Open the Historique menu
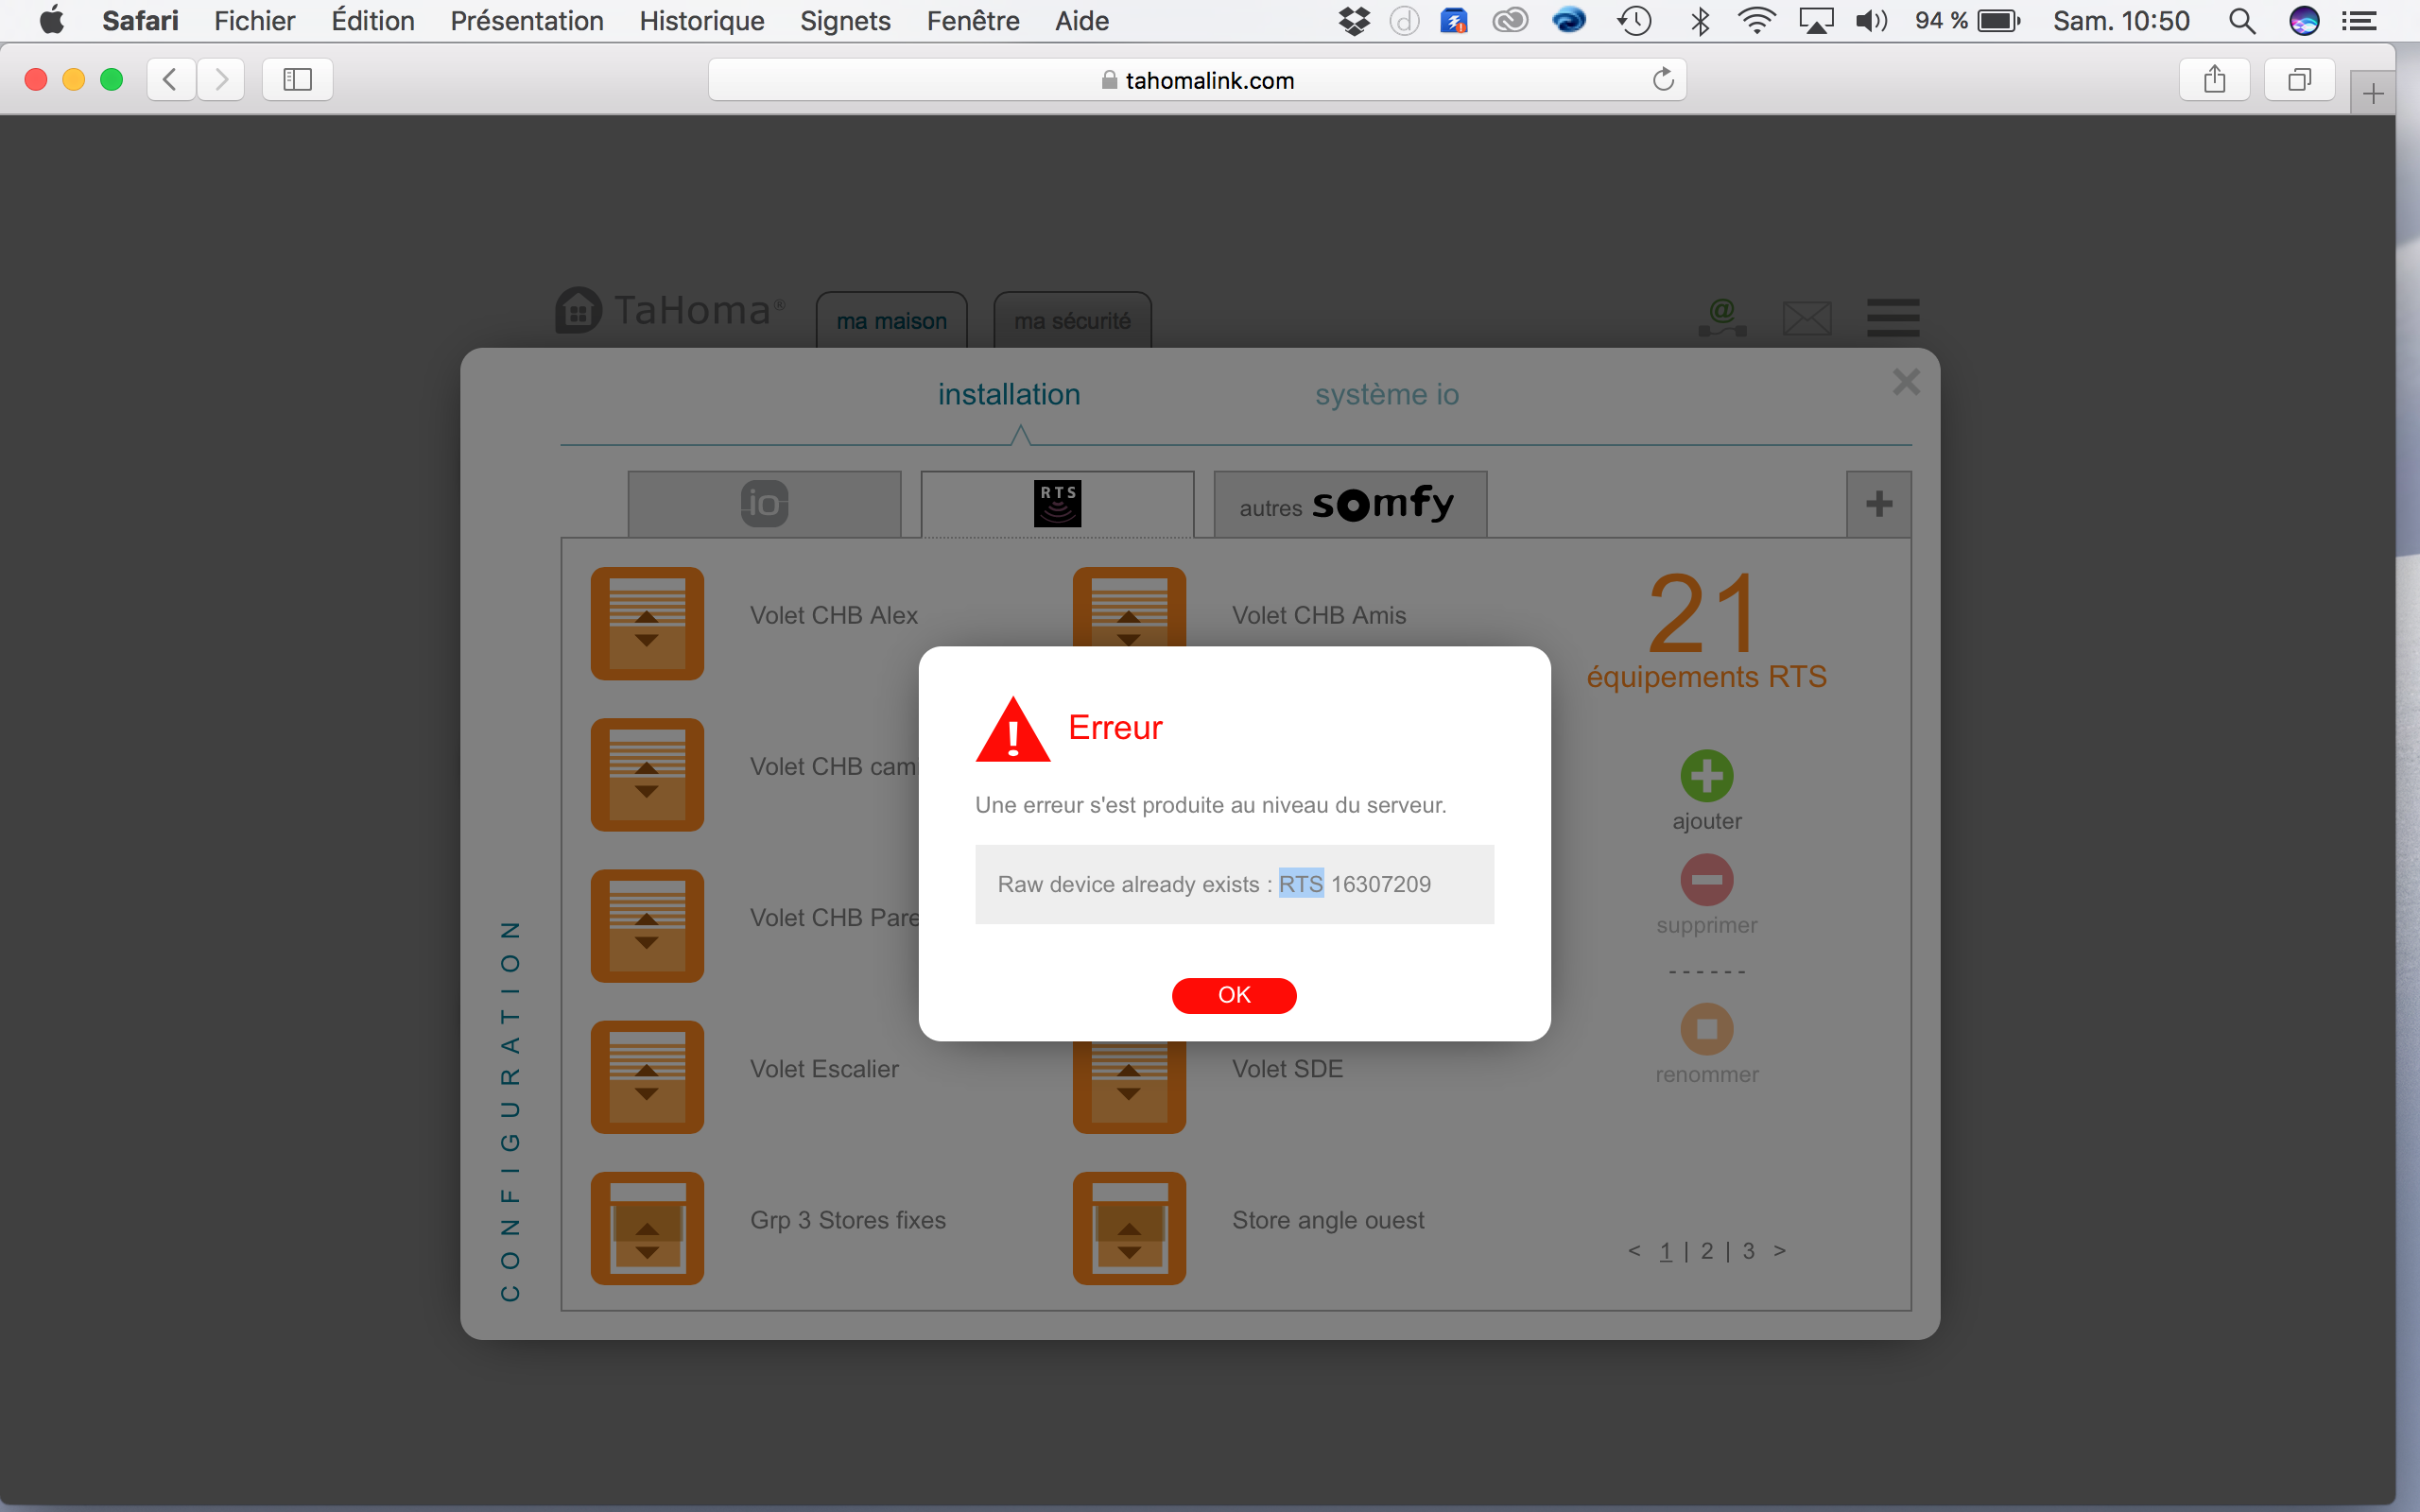The image size is (2420, 1512). point(701,21)
